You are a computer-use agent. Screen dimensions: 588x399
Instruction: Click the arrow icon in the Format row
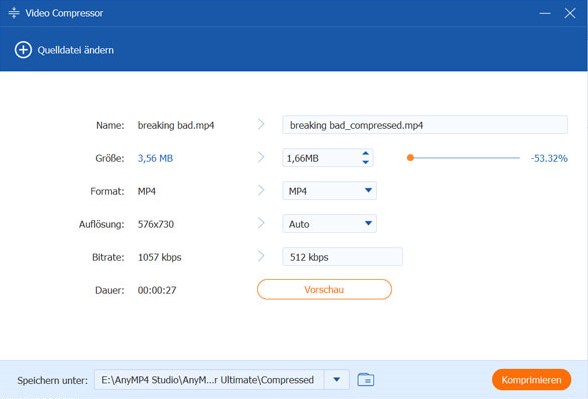click(x=261, y=190)
